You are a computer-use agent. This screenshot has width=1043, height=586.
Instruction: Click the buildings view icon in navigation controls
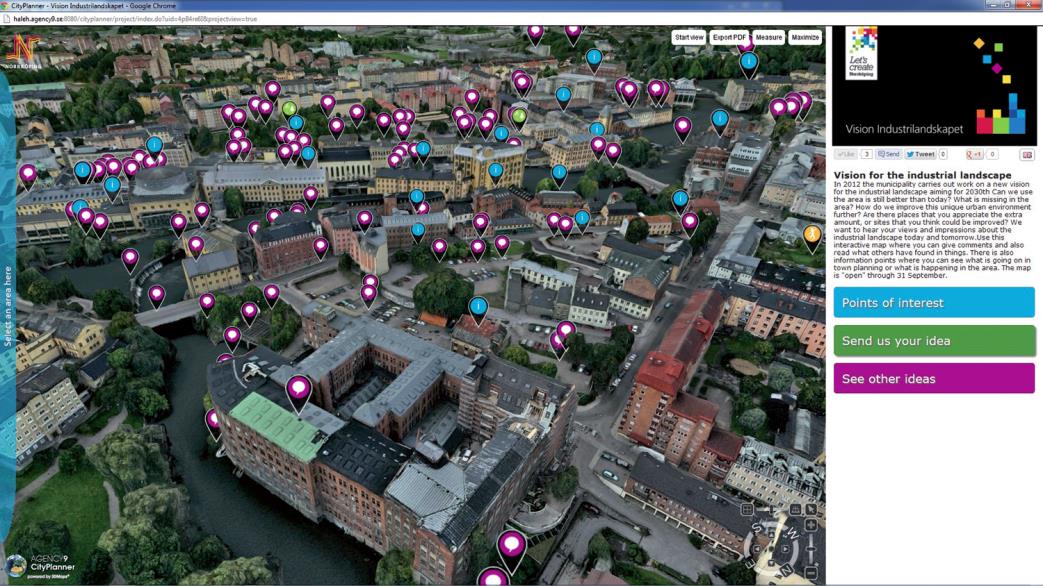[x=796, y=510]
